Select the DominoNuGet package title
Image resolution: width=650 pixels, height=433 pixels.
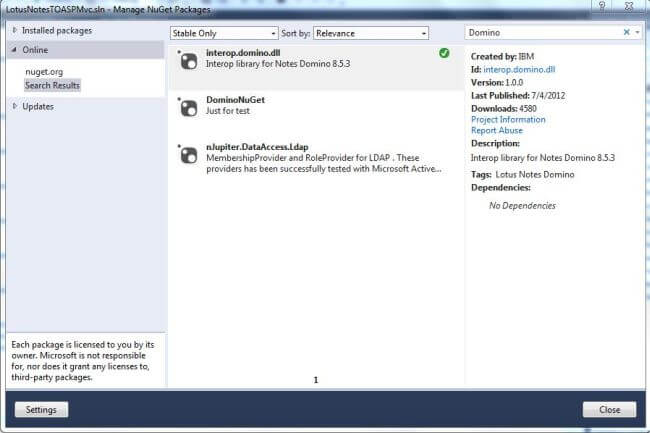coord(235,100)
